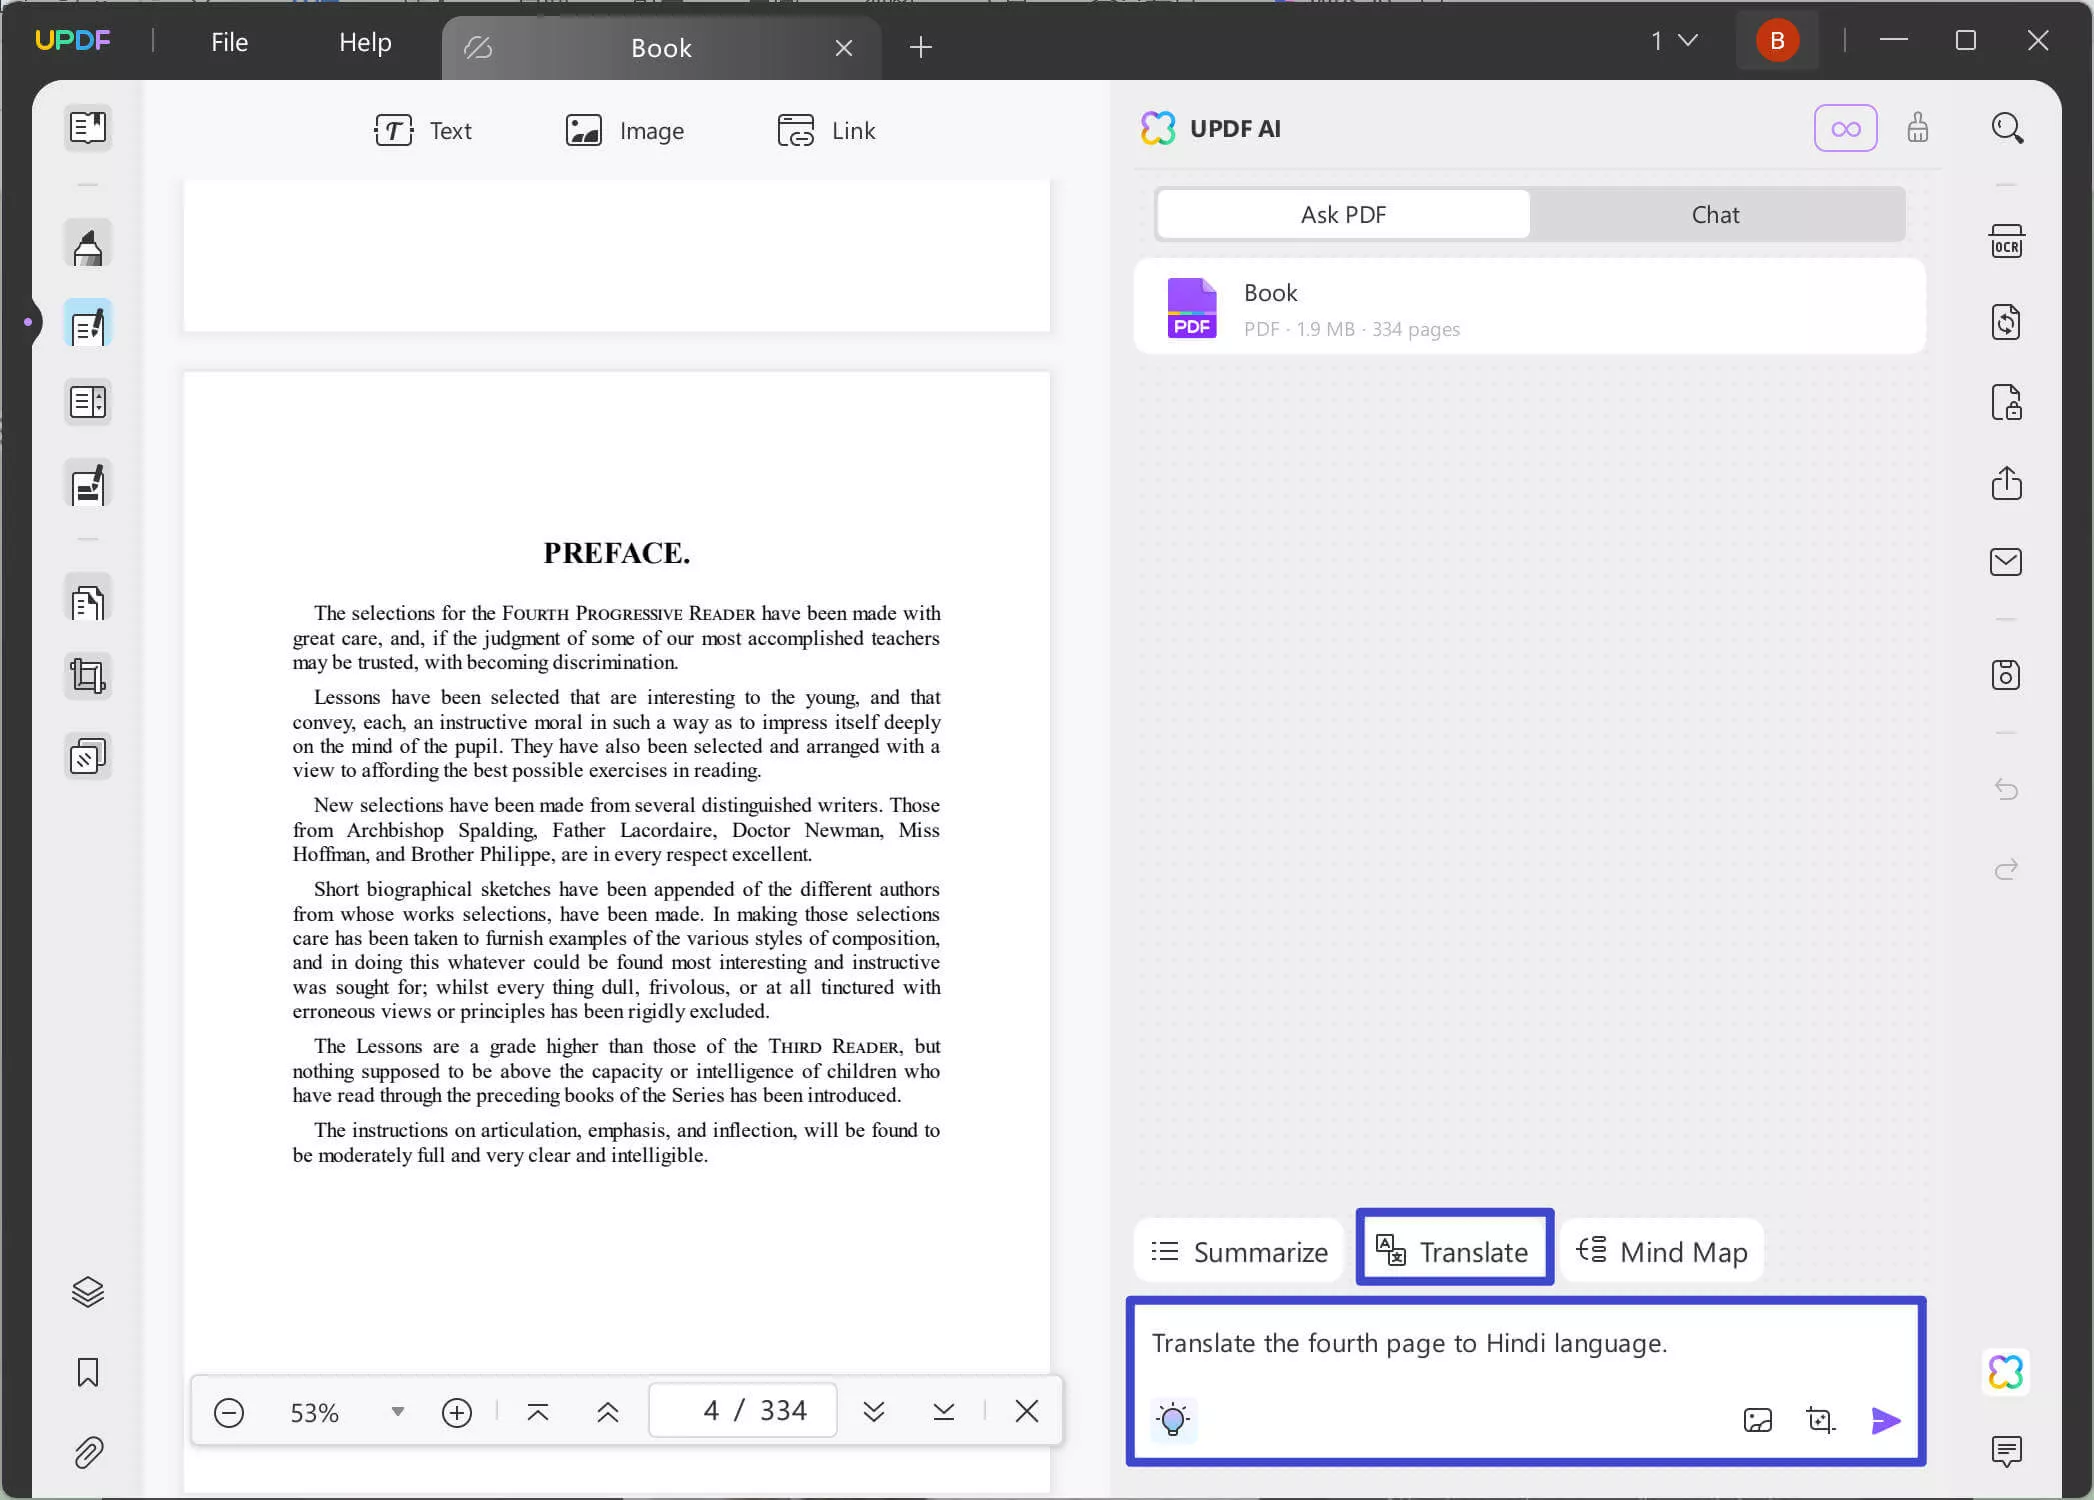Send the translate prompt with arrow button
The width and height of the screenshot is (2094, 1500).
1886,1420
